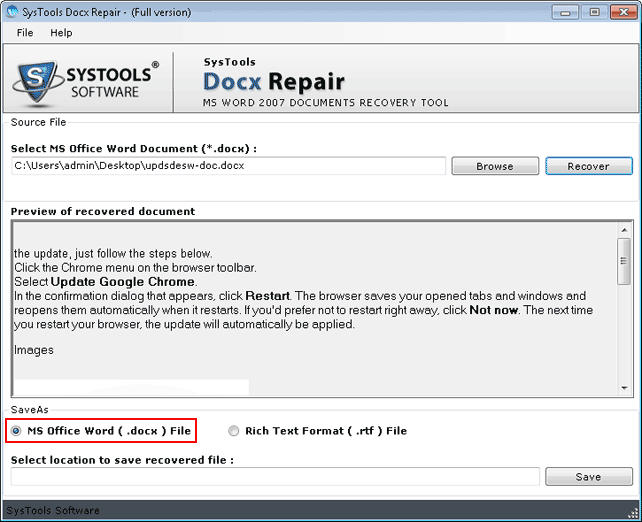Click the source file path field
Viewport: 642px width, 522px height.
pyautogui.click(x=228, y=166)
